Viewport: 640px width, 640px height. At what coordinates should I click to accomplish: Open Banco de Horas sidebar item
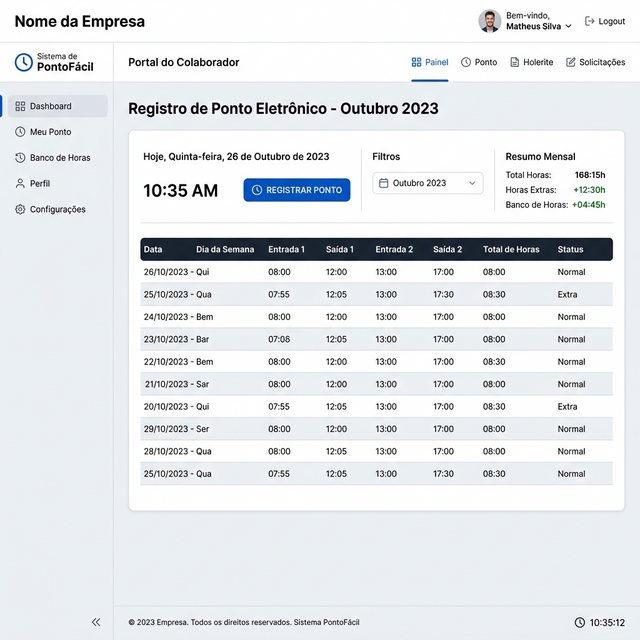point(59,158)
